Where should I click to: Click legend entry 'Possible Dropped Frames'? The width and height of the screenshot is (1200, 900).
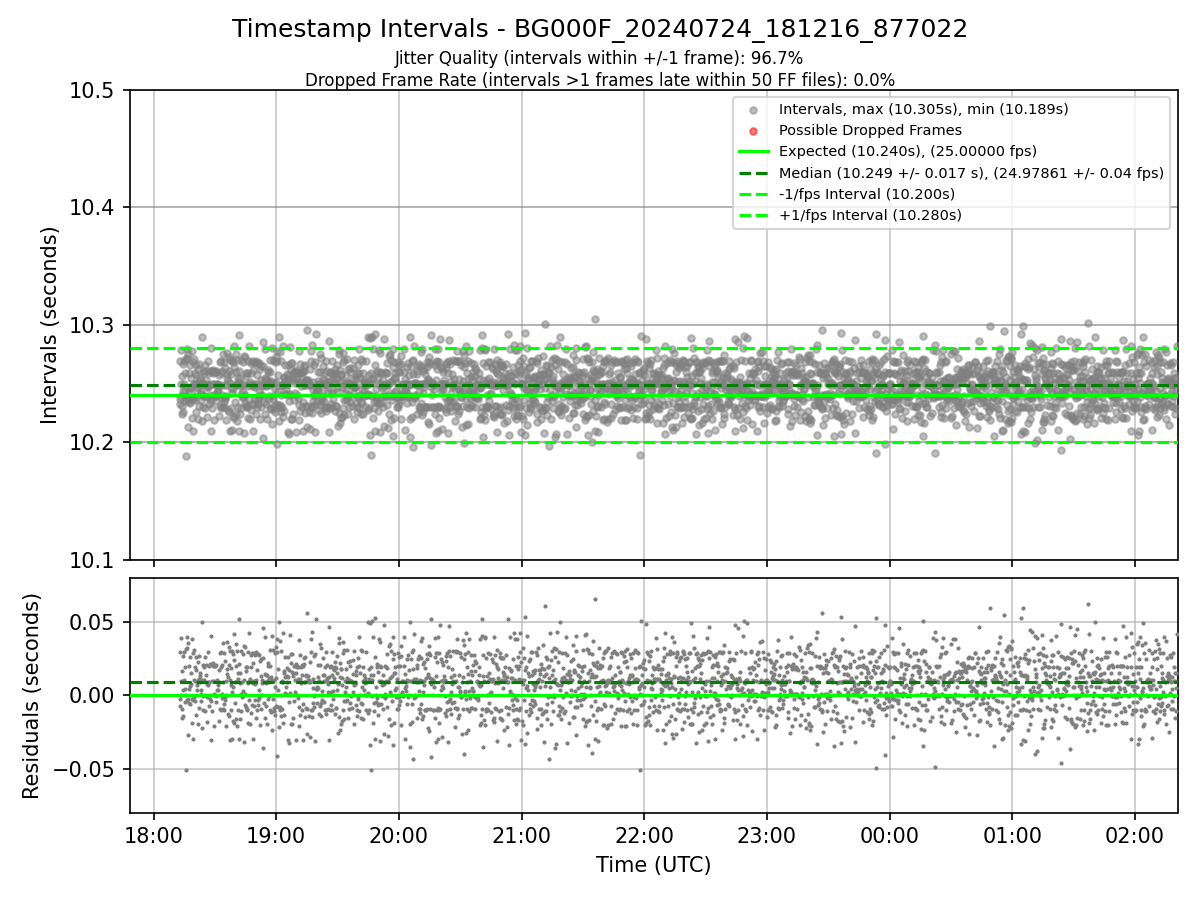[x=870, y=130]
